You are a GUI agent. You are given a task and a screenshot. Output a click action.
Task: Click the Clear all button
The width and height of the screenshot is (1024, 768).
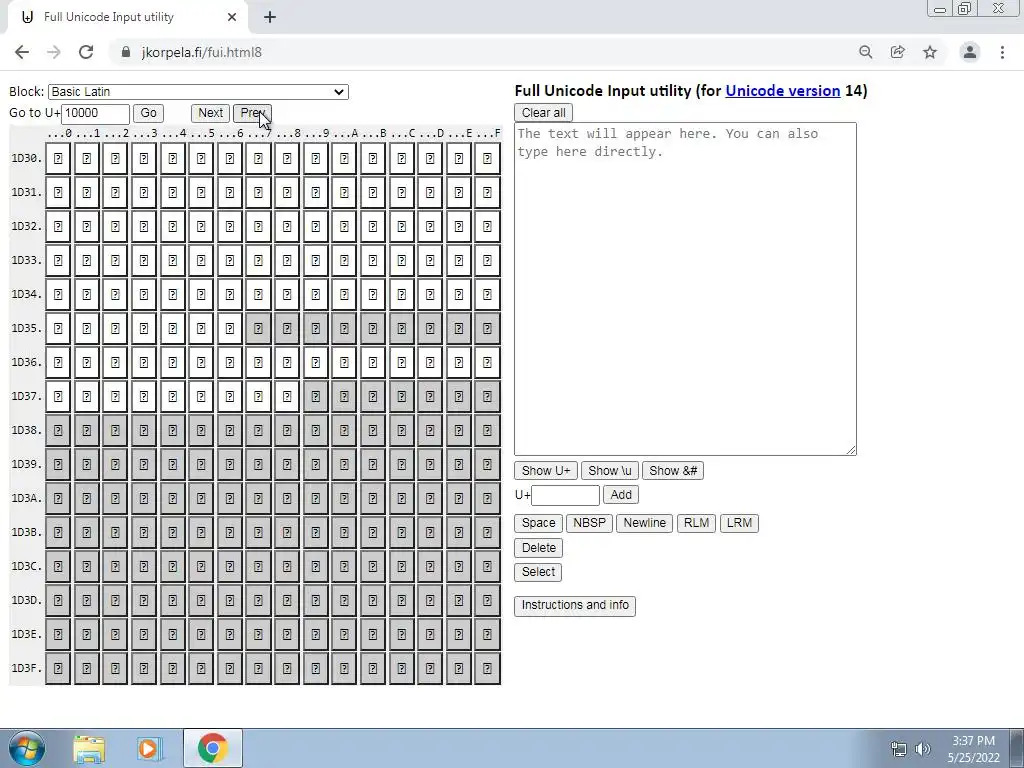pyautogui.click(x=543, y=113)
